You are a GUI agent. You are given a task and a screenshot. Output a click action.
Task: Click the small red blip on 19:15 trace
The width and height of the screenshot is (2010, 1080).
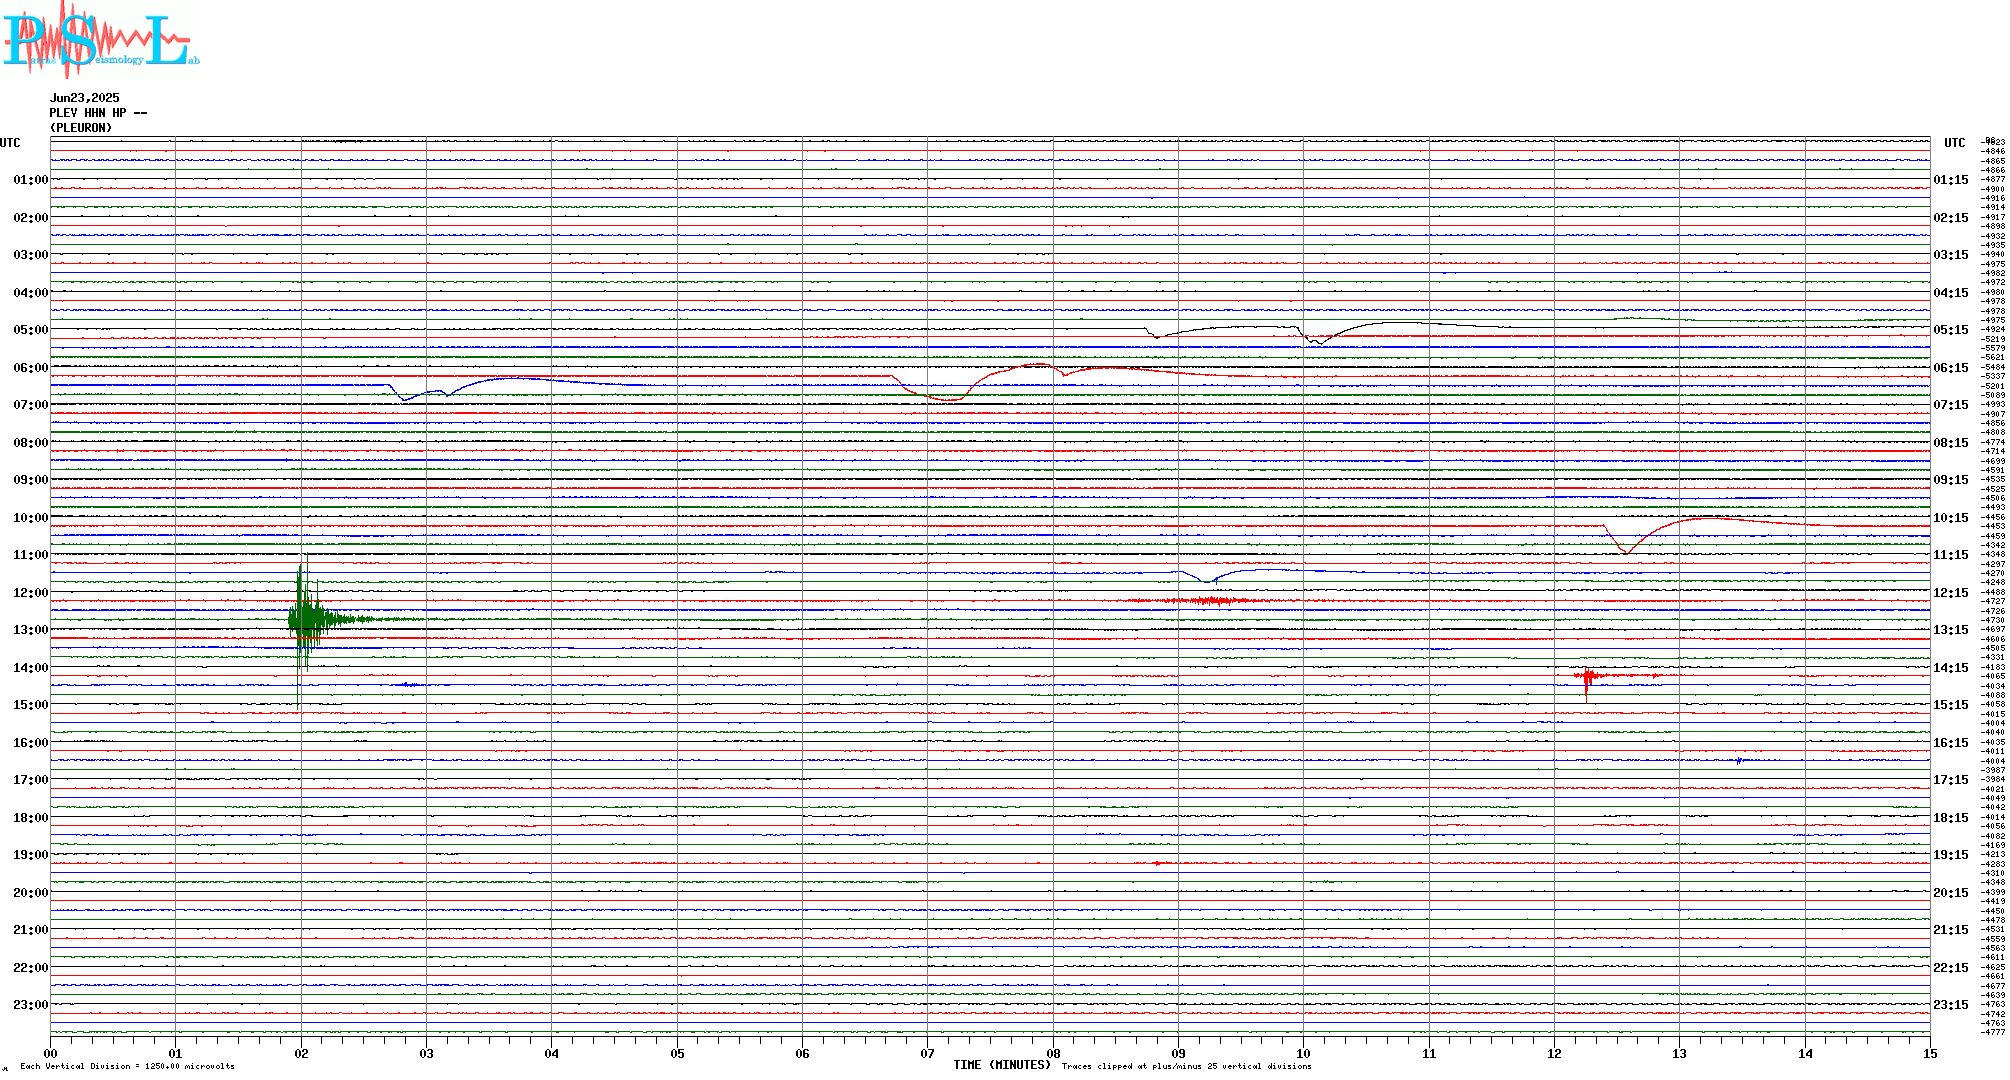(x=1158, y=863)
